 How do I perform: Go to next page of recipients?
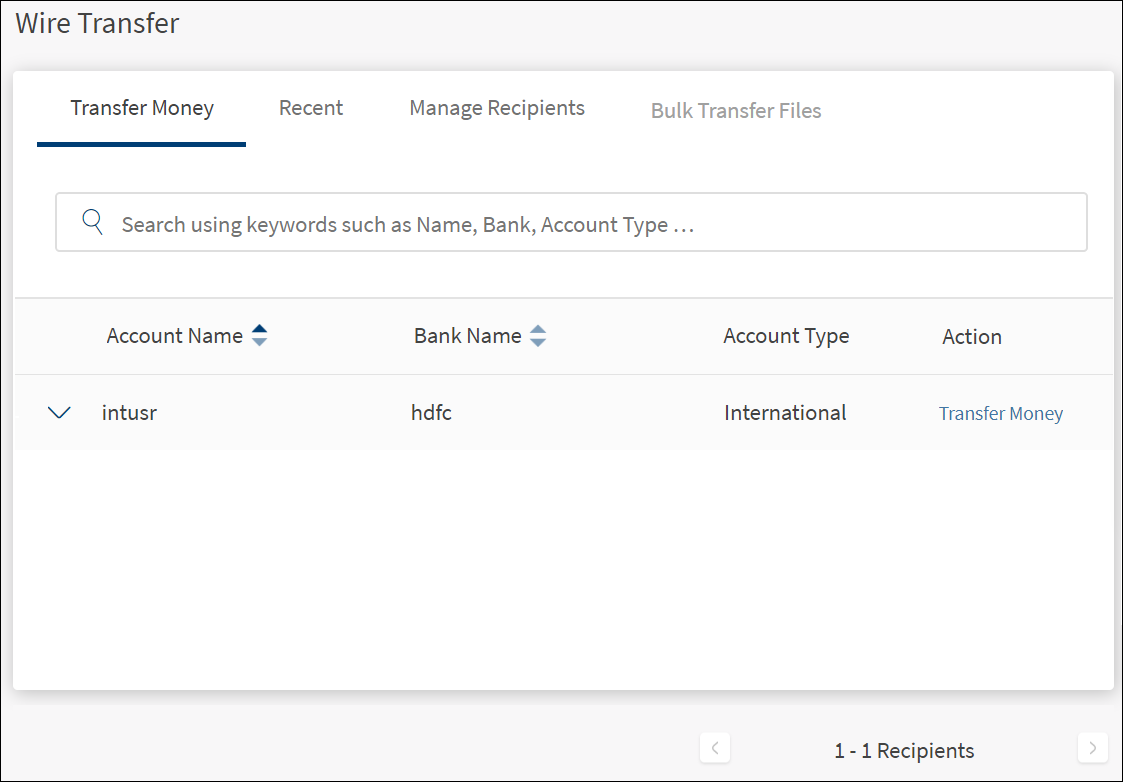pyautogui.click(x=1092, y=748)
